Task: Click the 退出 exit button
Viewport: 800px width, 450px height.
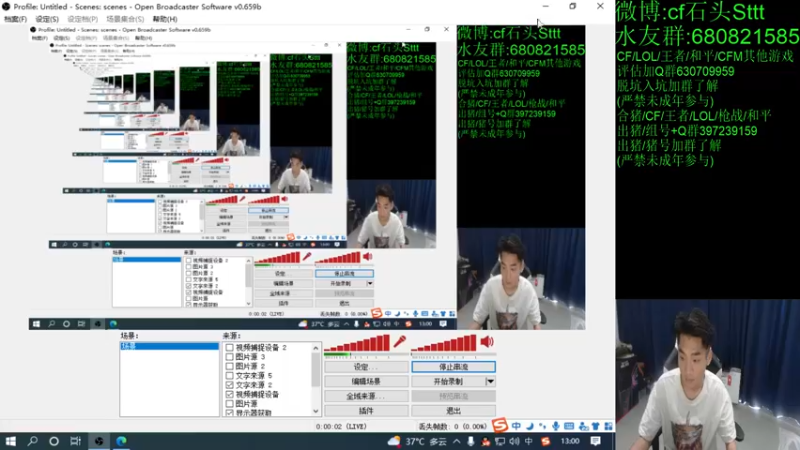Action: click(454, 411)
